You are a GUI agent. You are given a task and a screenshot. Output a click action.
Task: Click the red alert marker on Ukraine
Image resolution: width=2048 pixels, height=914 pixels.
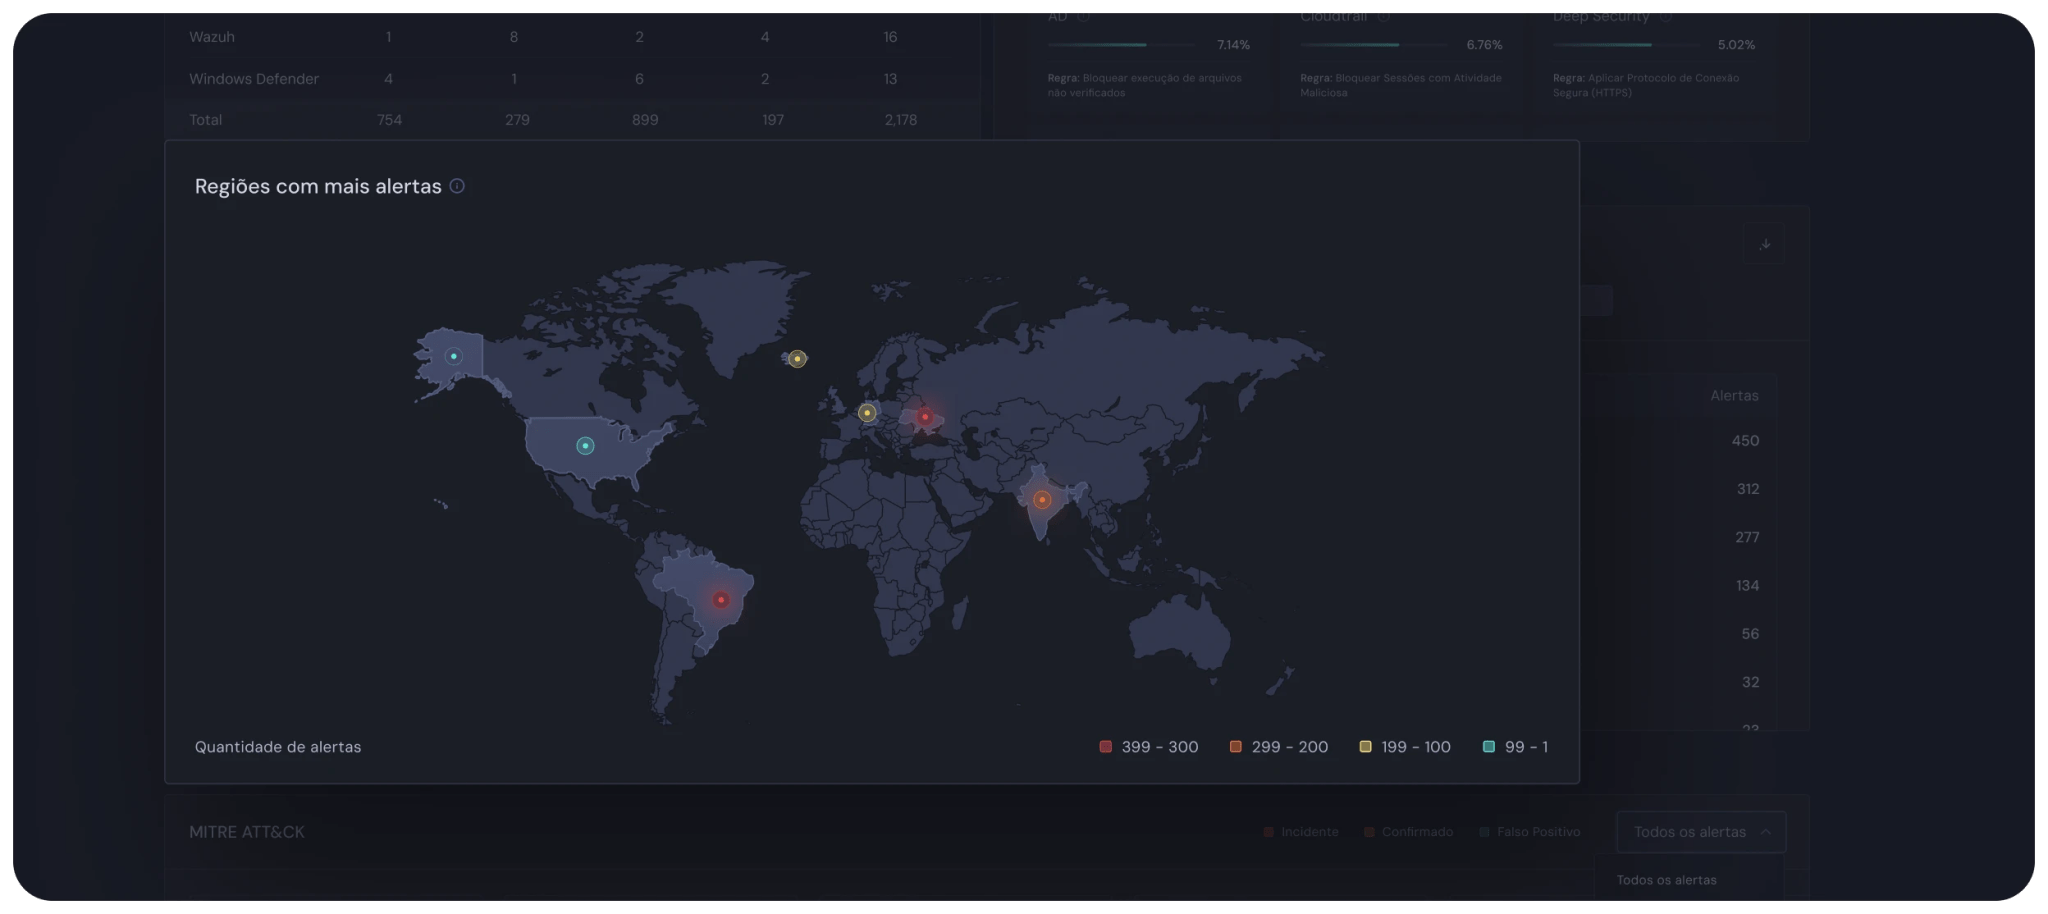tap(925, 417)
